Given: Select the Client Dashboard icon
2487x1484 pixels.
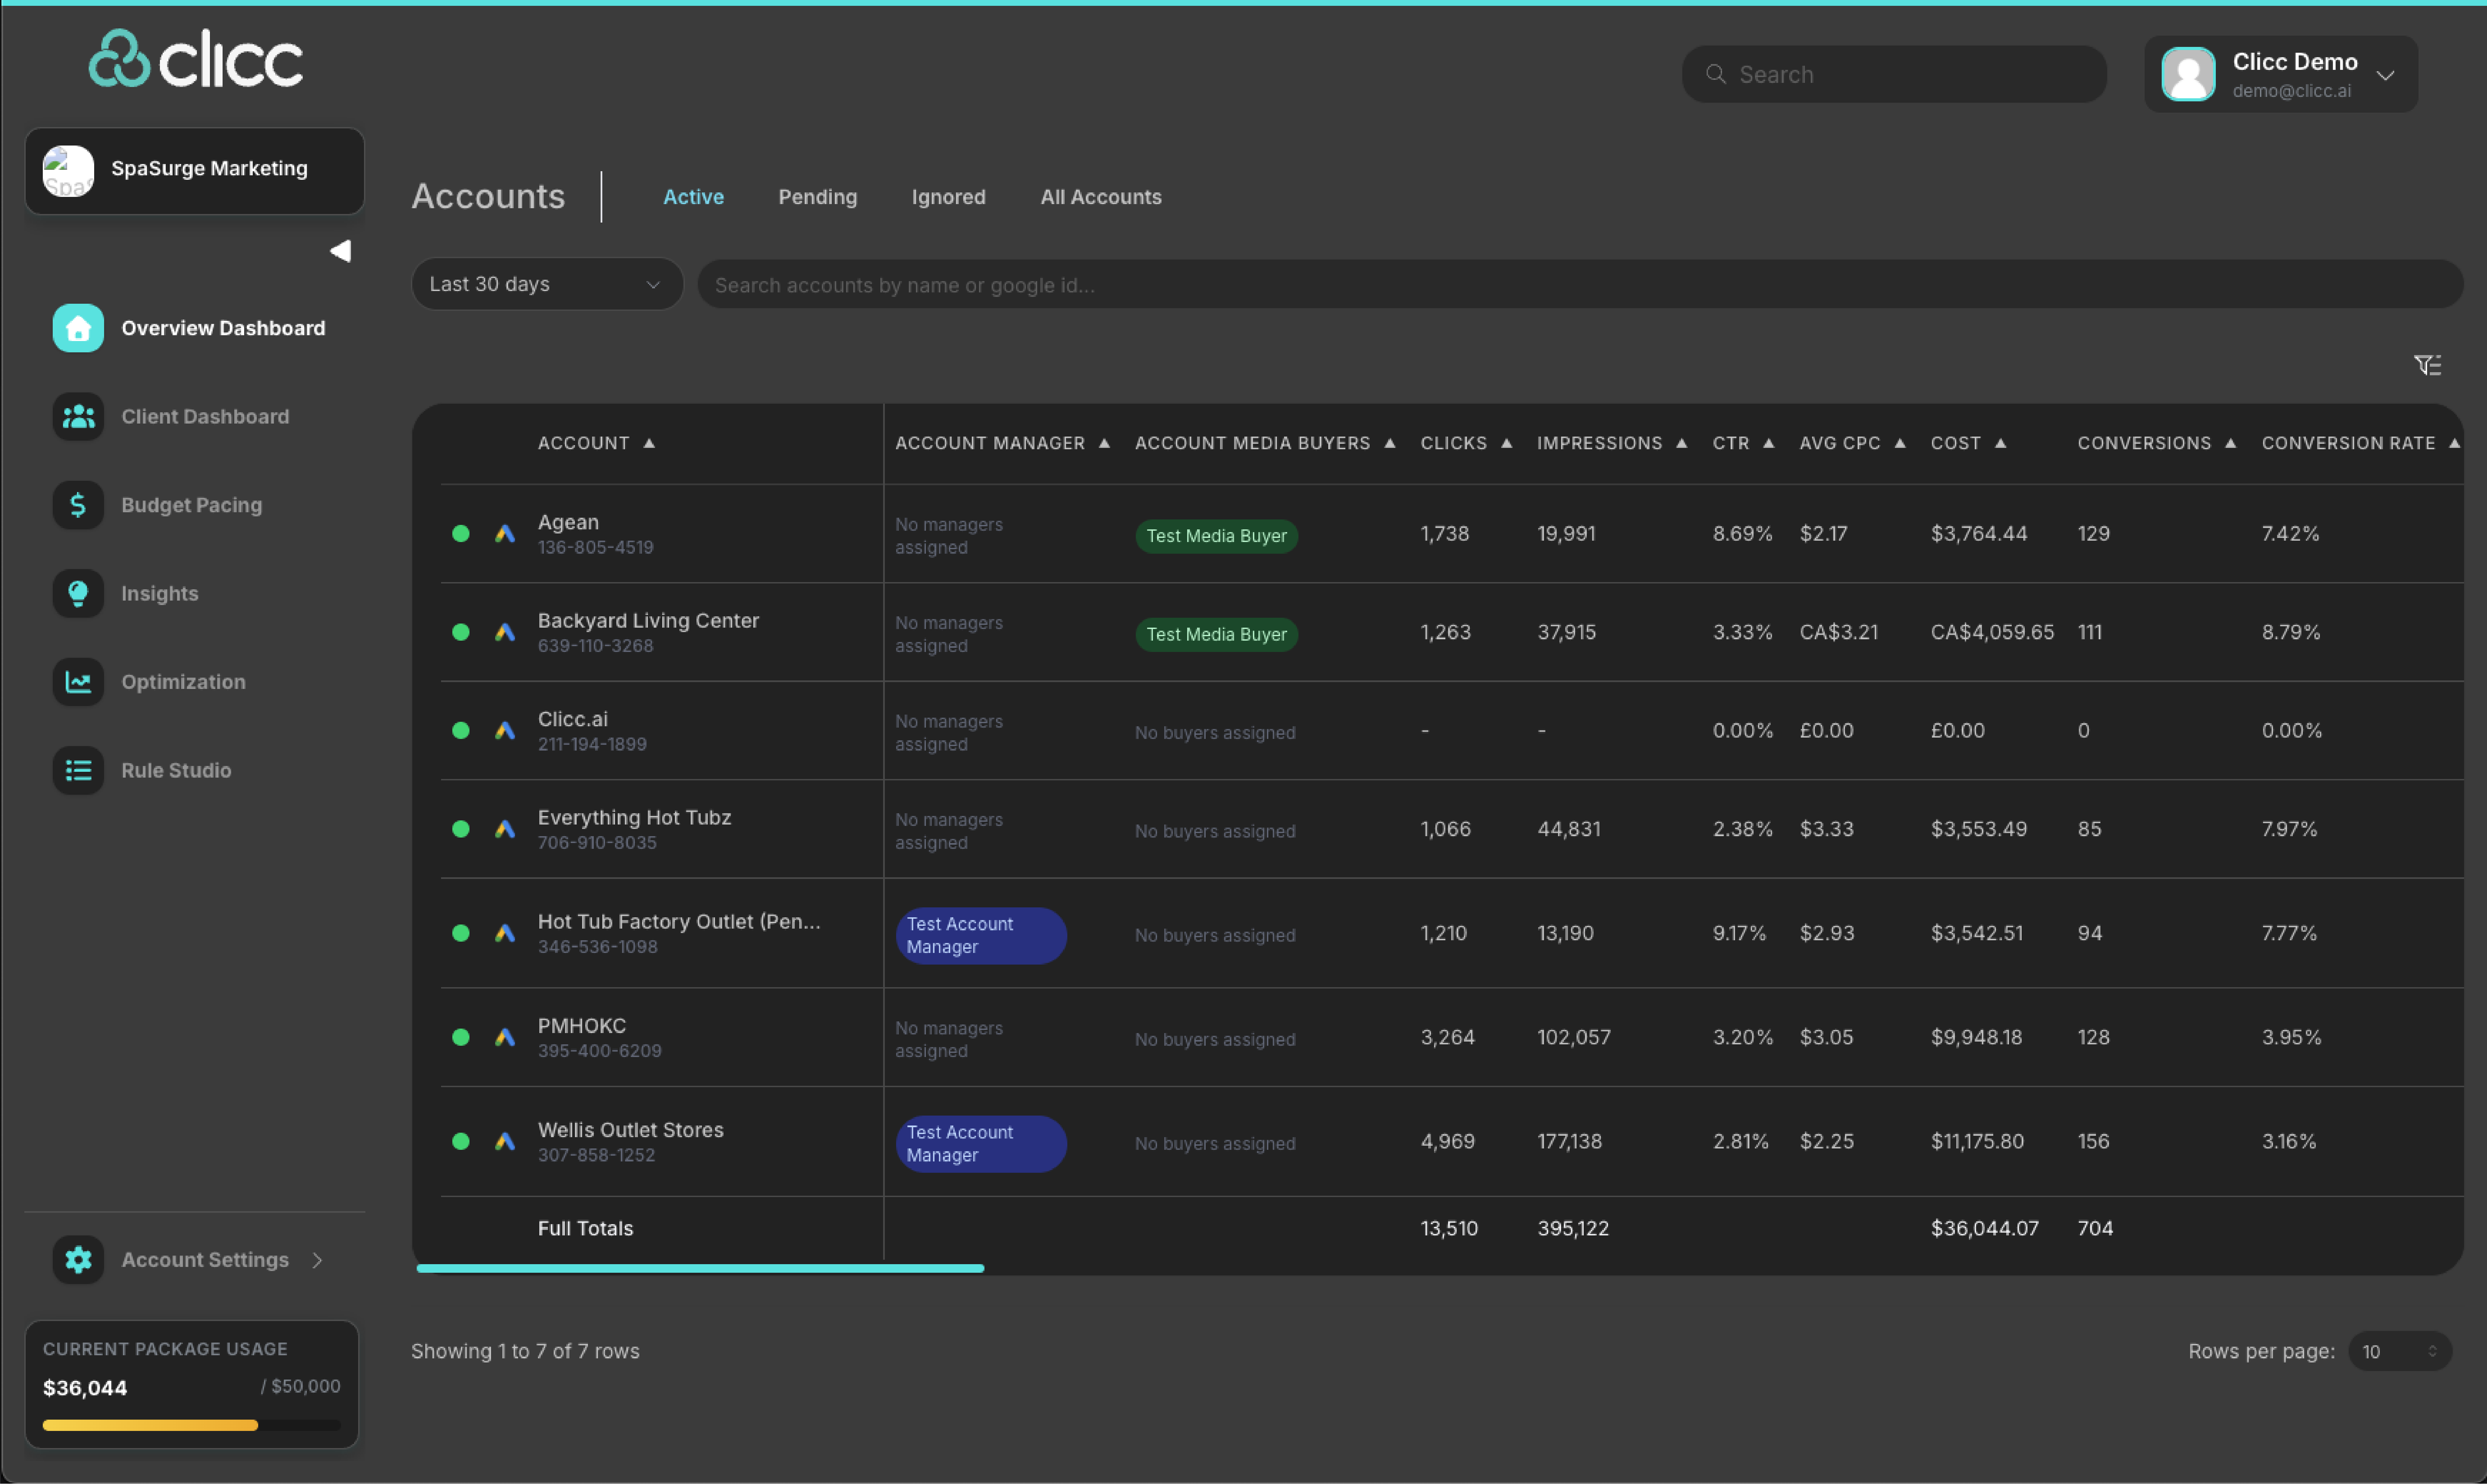Looking at the screenshot, I should pyautogui.click(x=78, y=416).
